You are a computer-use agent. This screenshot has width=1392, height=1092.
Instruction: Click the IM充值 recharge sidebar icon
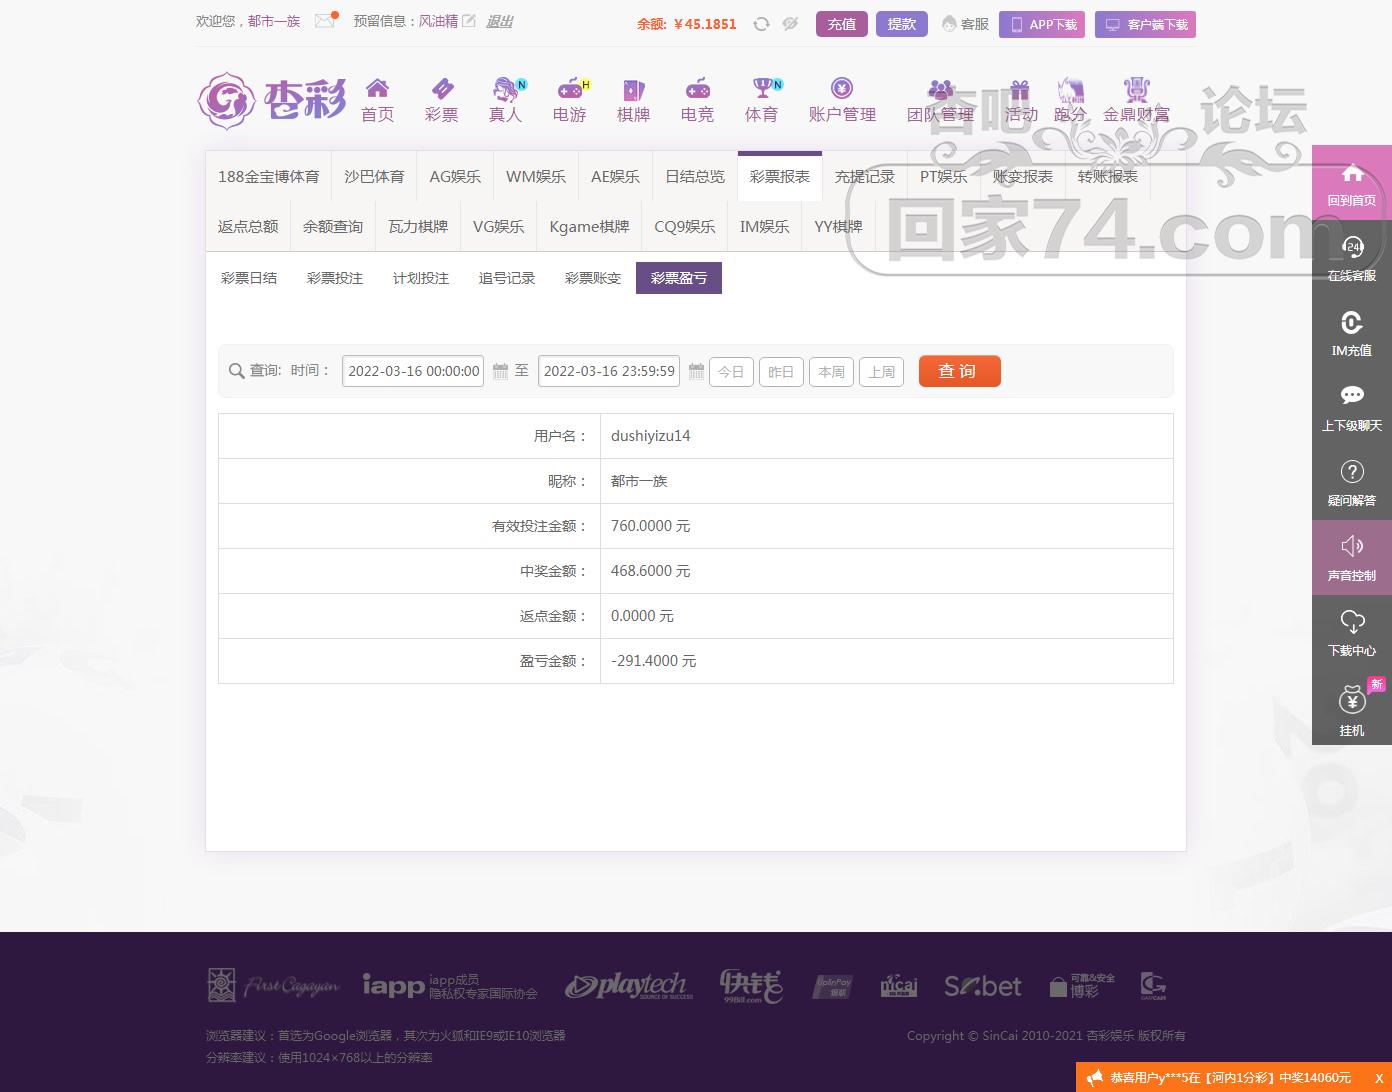pyautogui.click(x=1352, y=333)
